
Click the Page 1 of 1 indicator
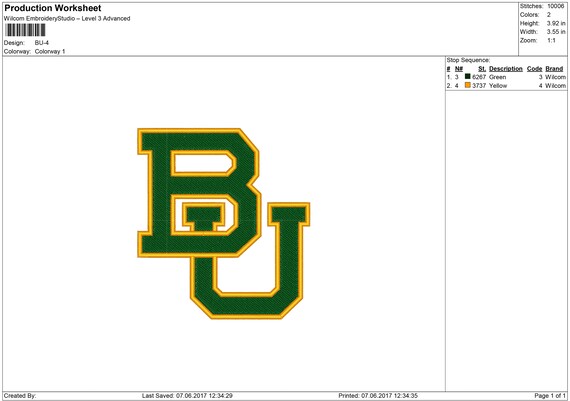(x=550, y=396)
